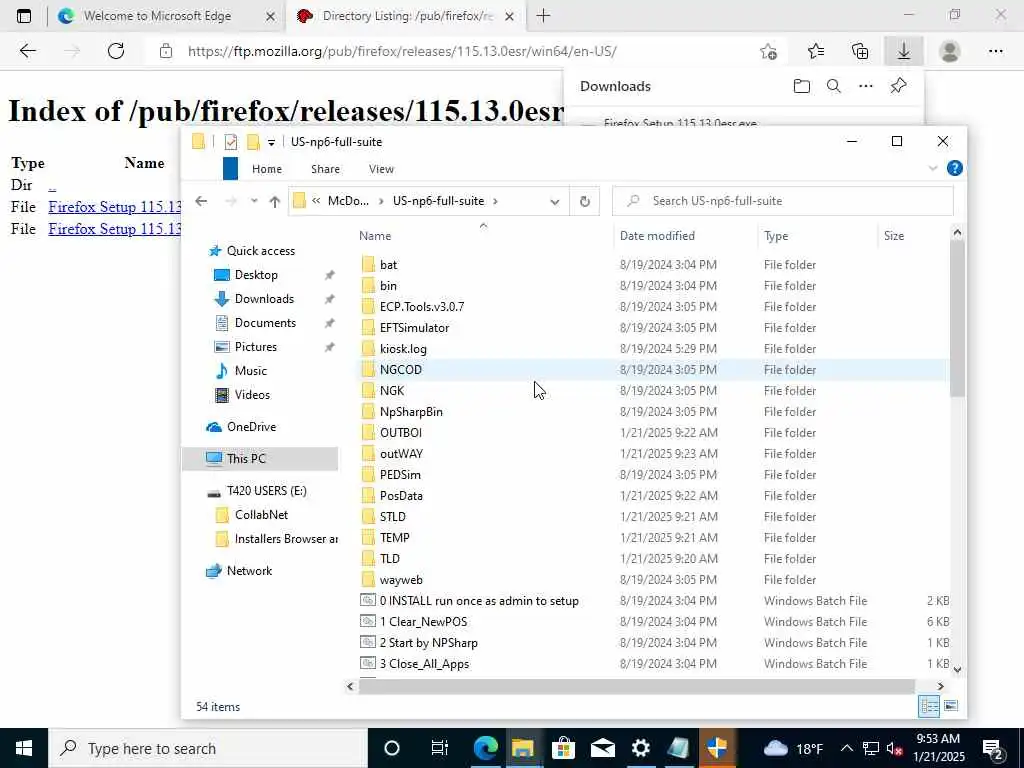Open the Edge profile avatar
Viewport: 1024px width, 768px height.
click(x=950, y=51)
